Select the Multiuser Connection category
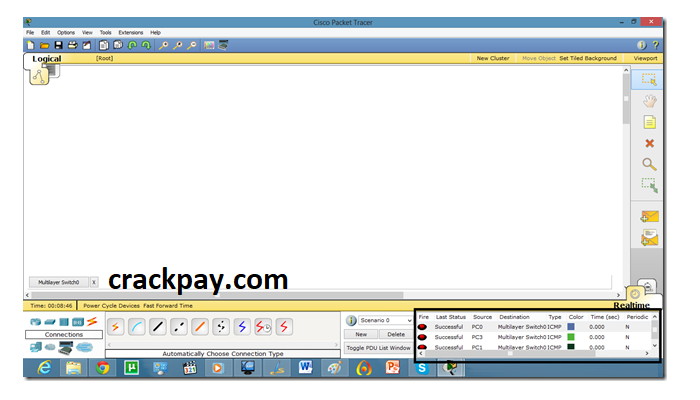The image size is (700, 400). click(x=84, y=347)
